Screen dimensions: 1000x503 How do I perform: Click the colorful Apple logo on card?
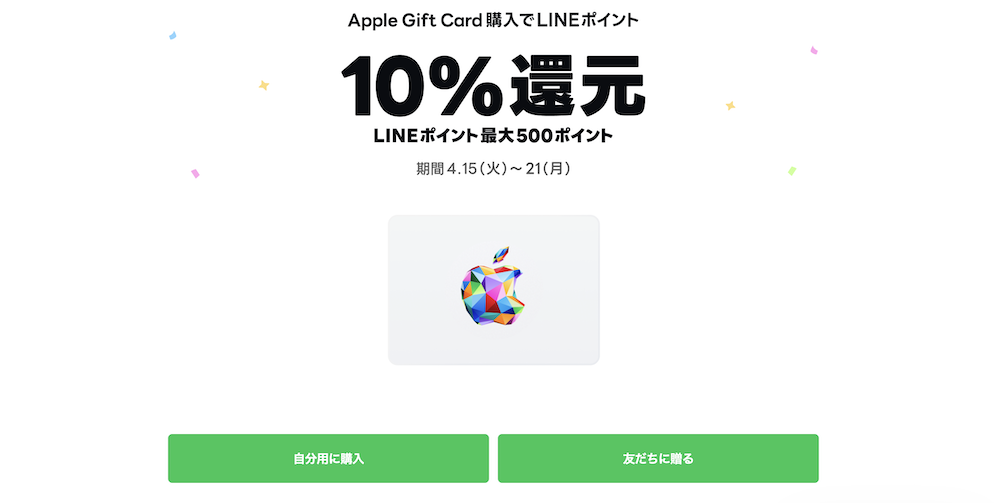(x=493, y=286)
